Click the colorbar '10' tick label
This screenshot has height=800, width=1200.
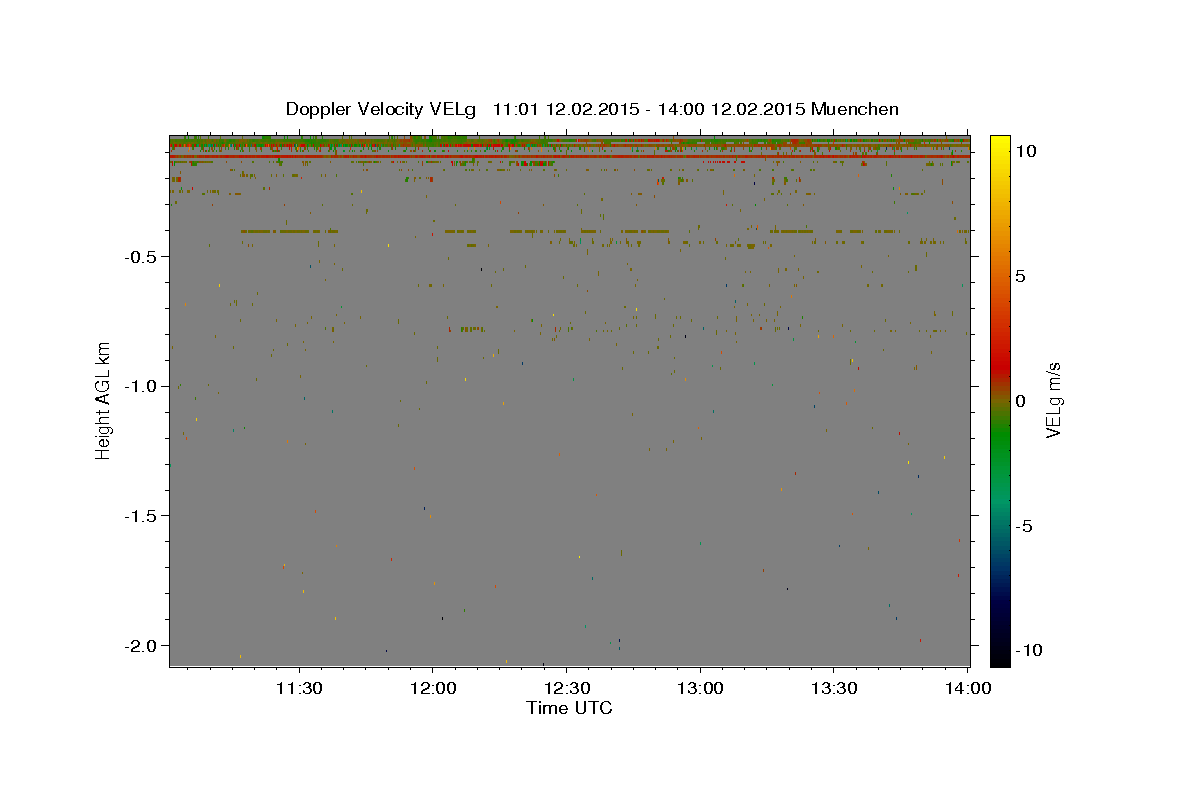[1025, 150]
